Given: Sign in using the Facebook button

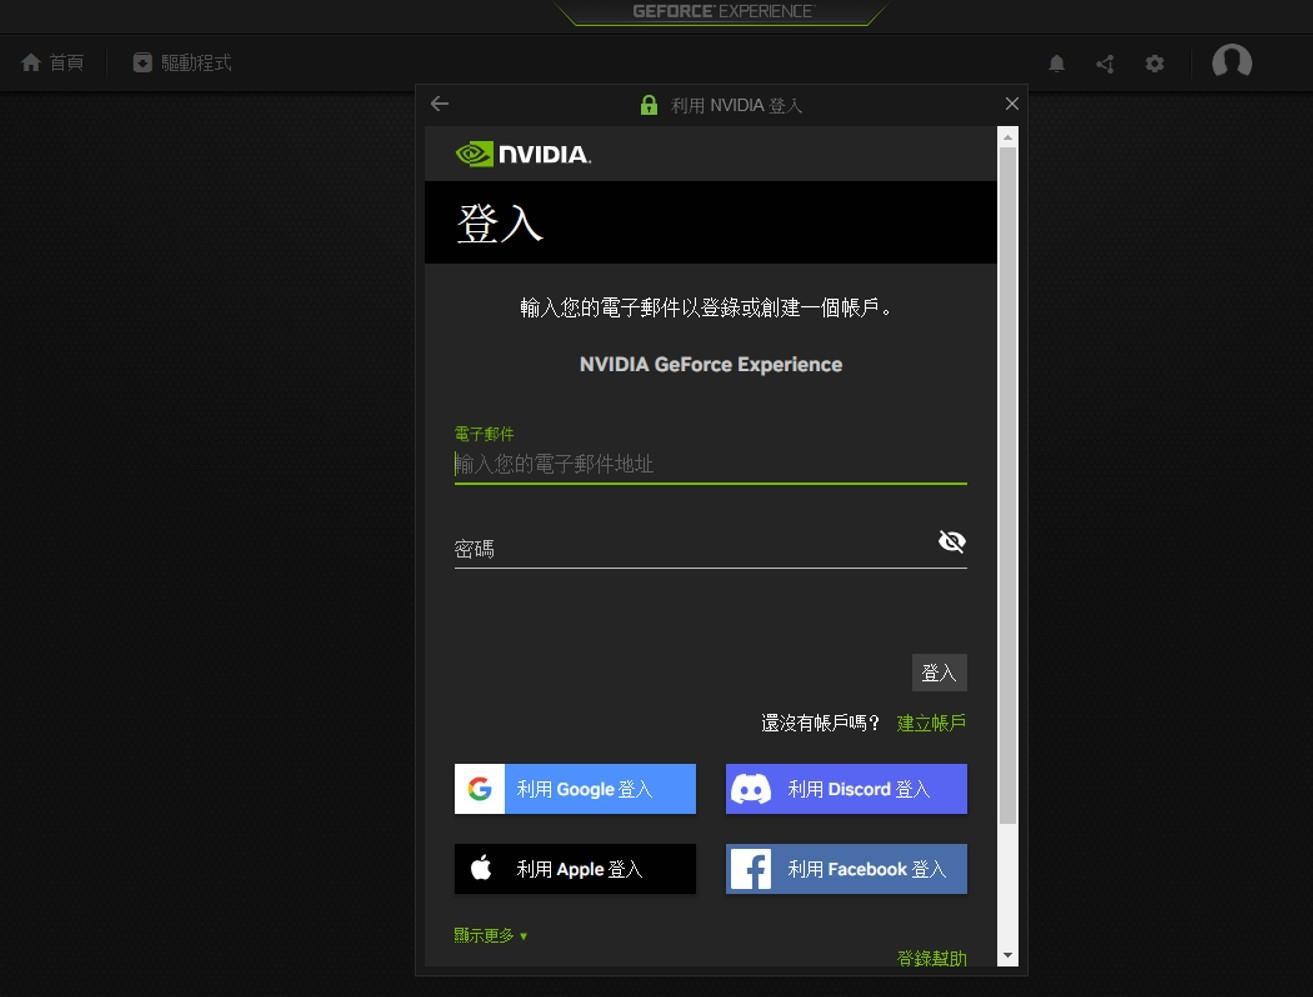Looking at the screenshot, I should tap(846, 869).
